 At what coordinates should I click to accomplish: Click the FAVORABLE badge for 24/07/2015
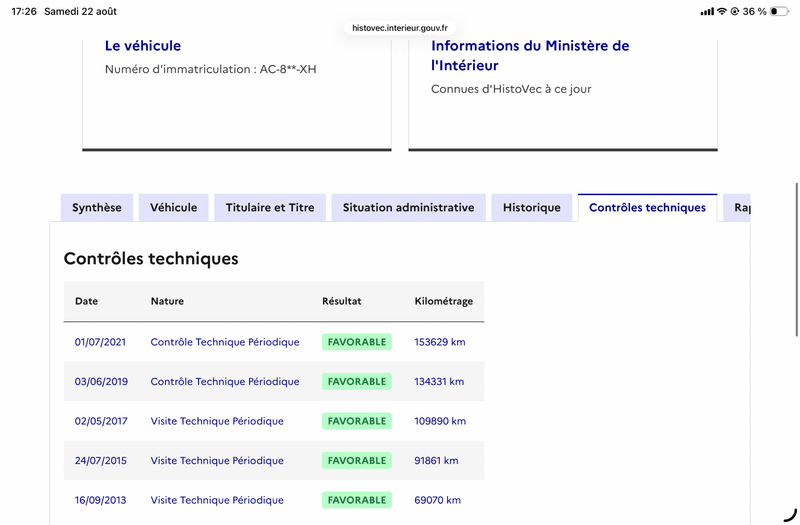click(357, 460)
